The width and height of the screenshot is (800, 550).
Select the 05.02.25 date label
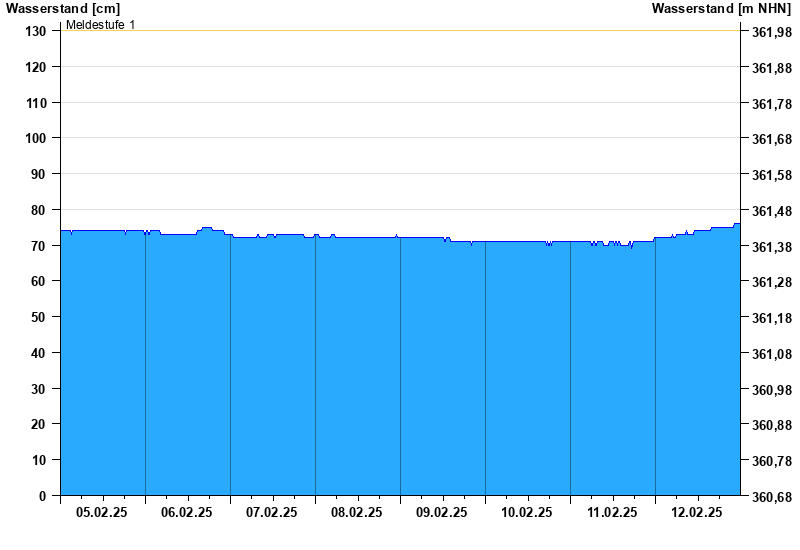(102, 512)
